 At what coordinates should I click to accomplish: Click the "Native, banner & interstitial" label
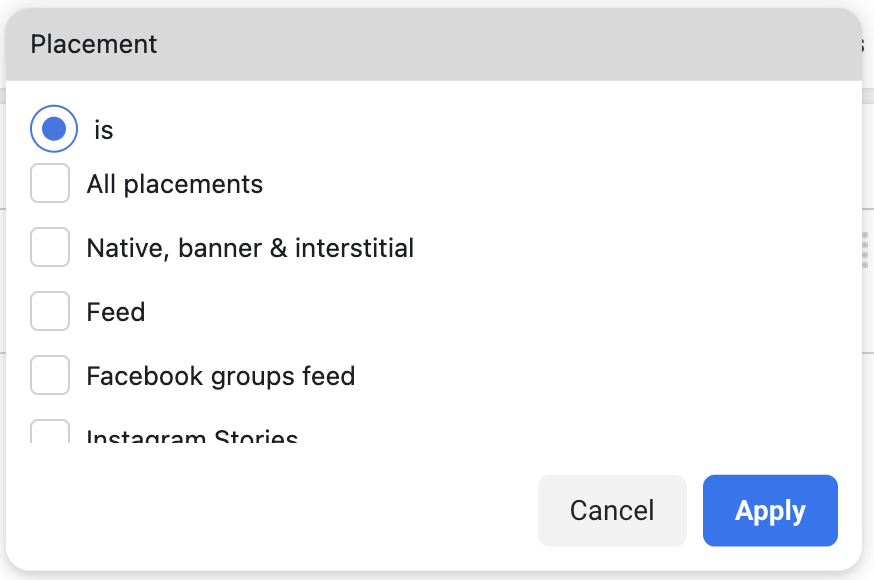coord(250,248)
